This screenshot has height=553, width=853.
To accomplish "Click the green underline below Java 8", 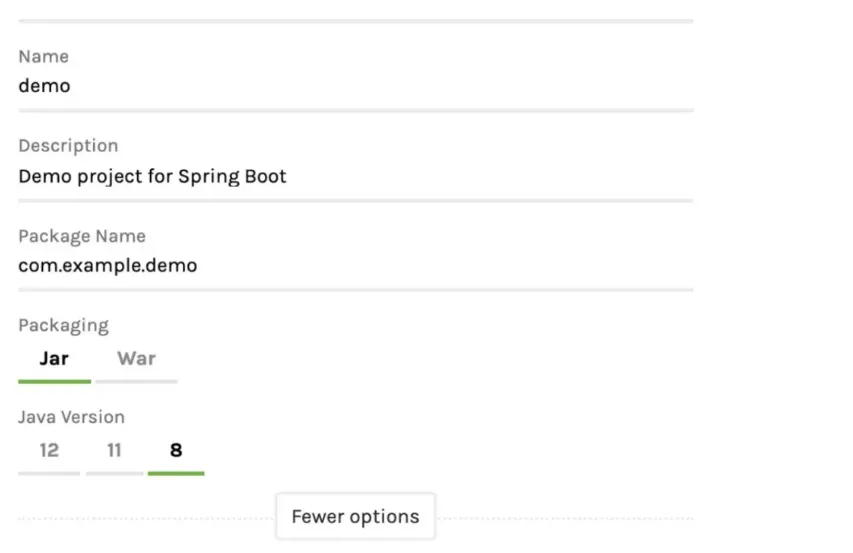I will [x=176, y=473].
